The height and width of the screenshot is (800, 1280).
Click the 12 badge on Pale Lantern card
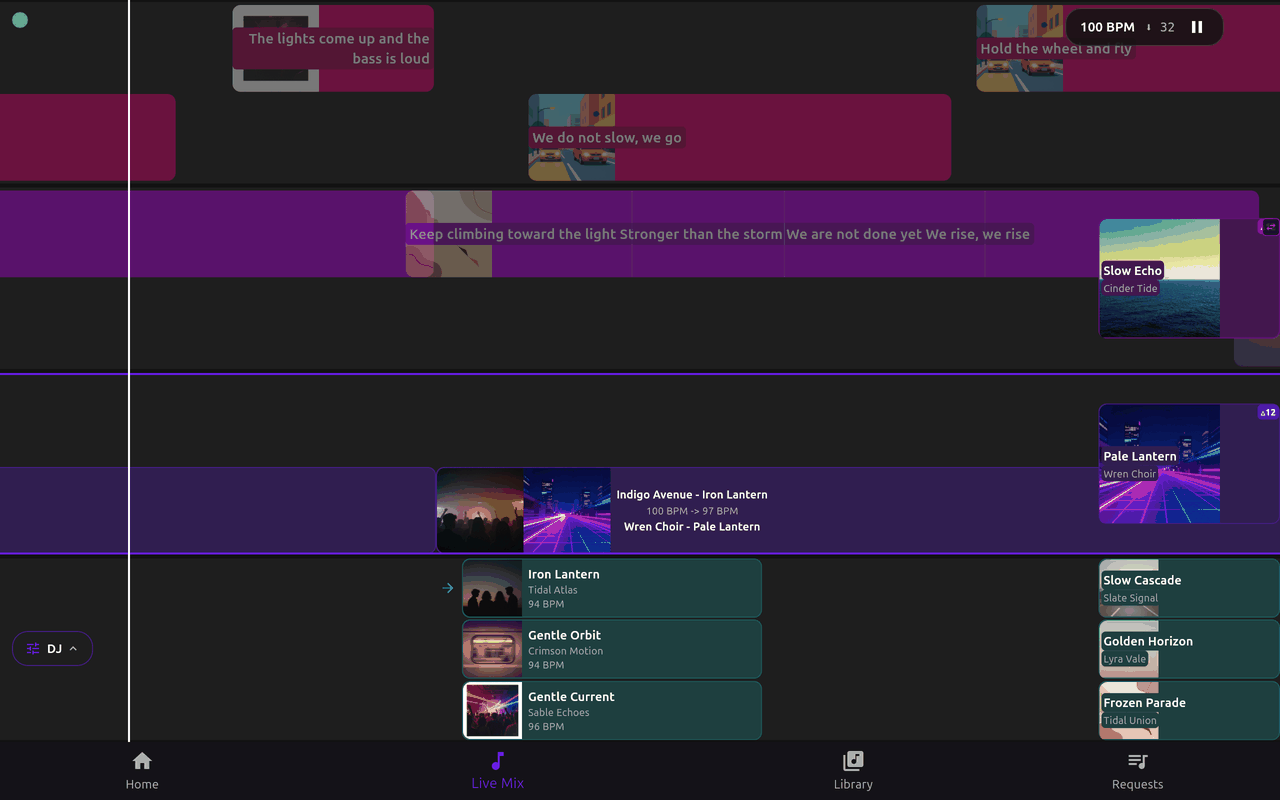click(1268, 412)
